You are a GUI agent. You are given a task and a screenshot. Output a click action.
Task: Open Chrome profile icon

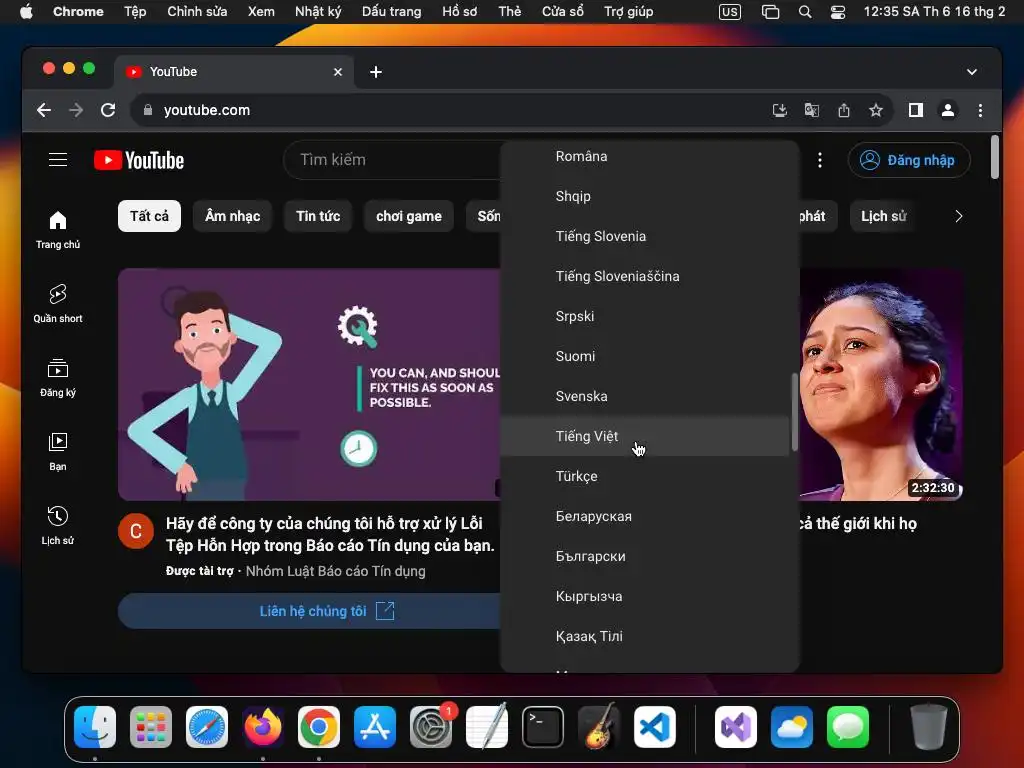tap(948, 110)
